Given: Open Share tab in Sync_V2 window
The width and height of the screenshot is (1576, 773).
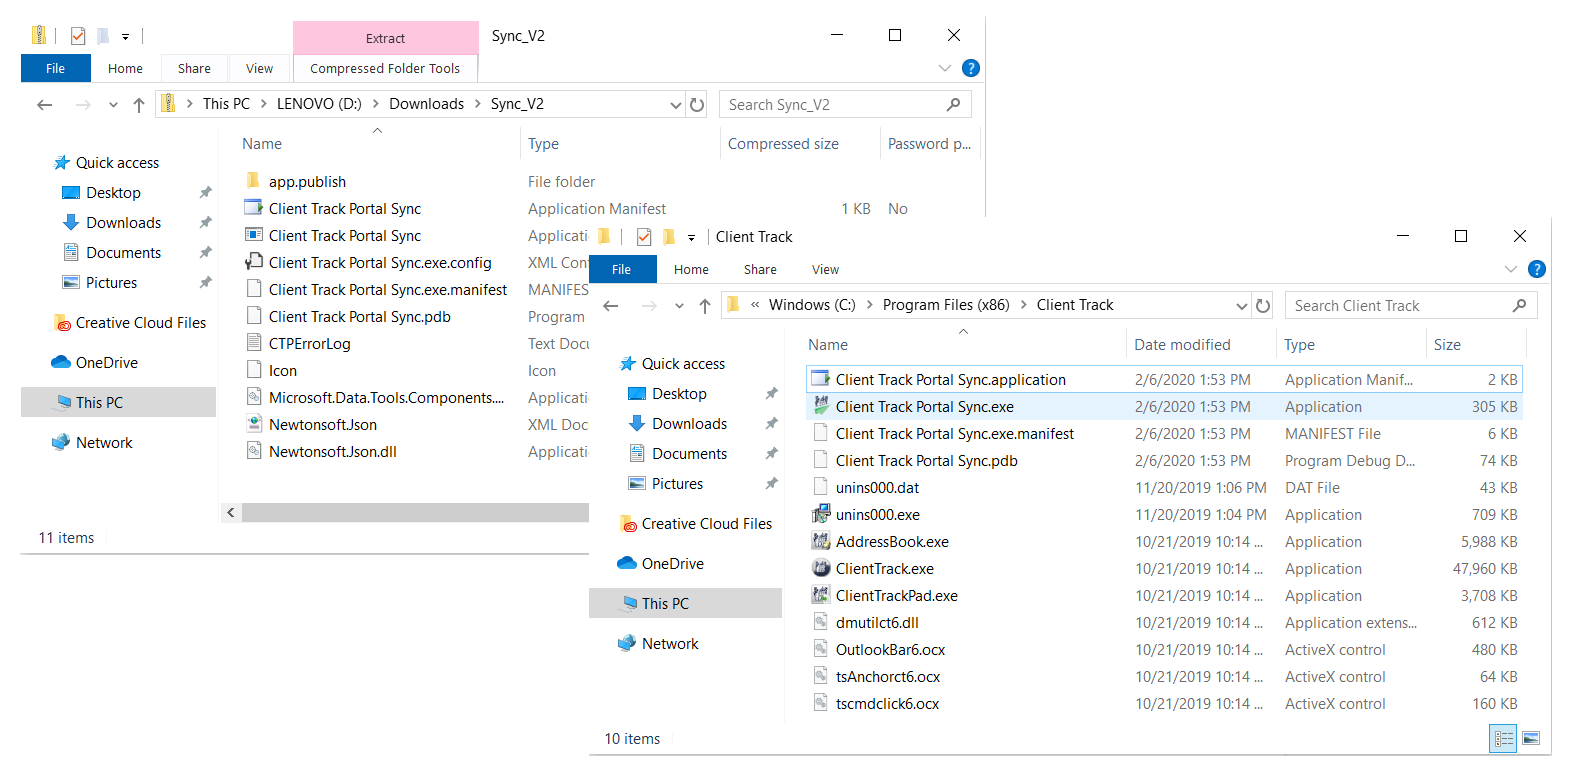Looking at the screenshot, I should pyautogui.click(x=194, y=68).
